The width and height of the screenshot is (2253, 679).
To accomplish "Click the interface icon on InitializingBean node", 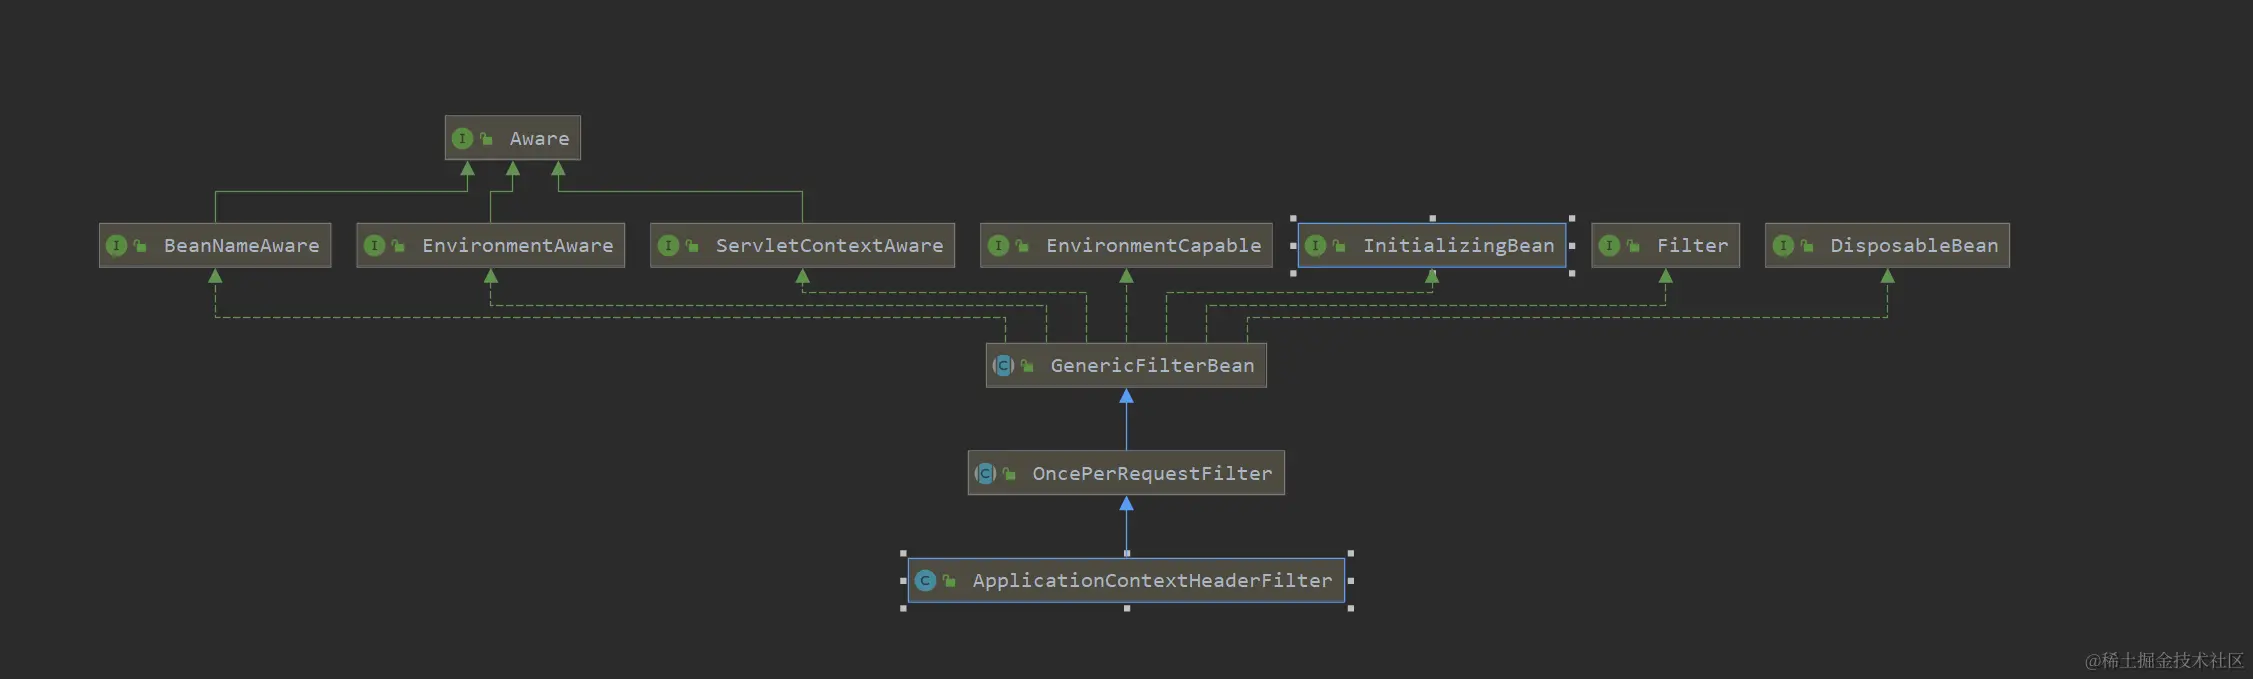I will [x=1315, y=245].
